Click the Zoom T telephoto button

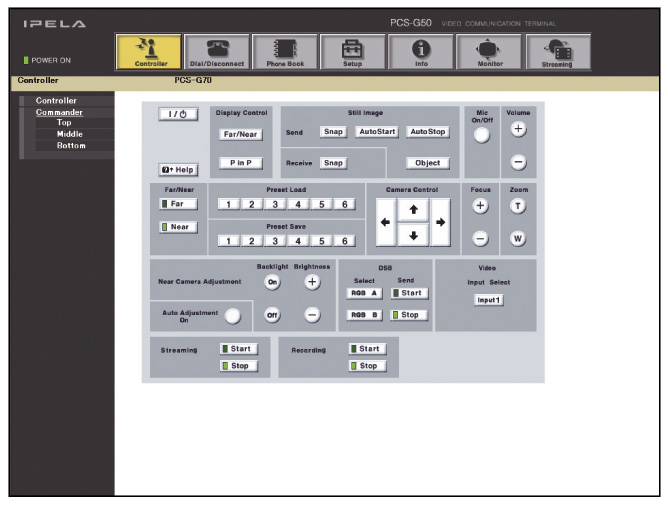tap(518, 204)
